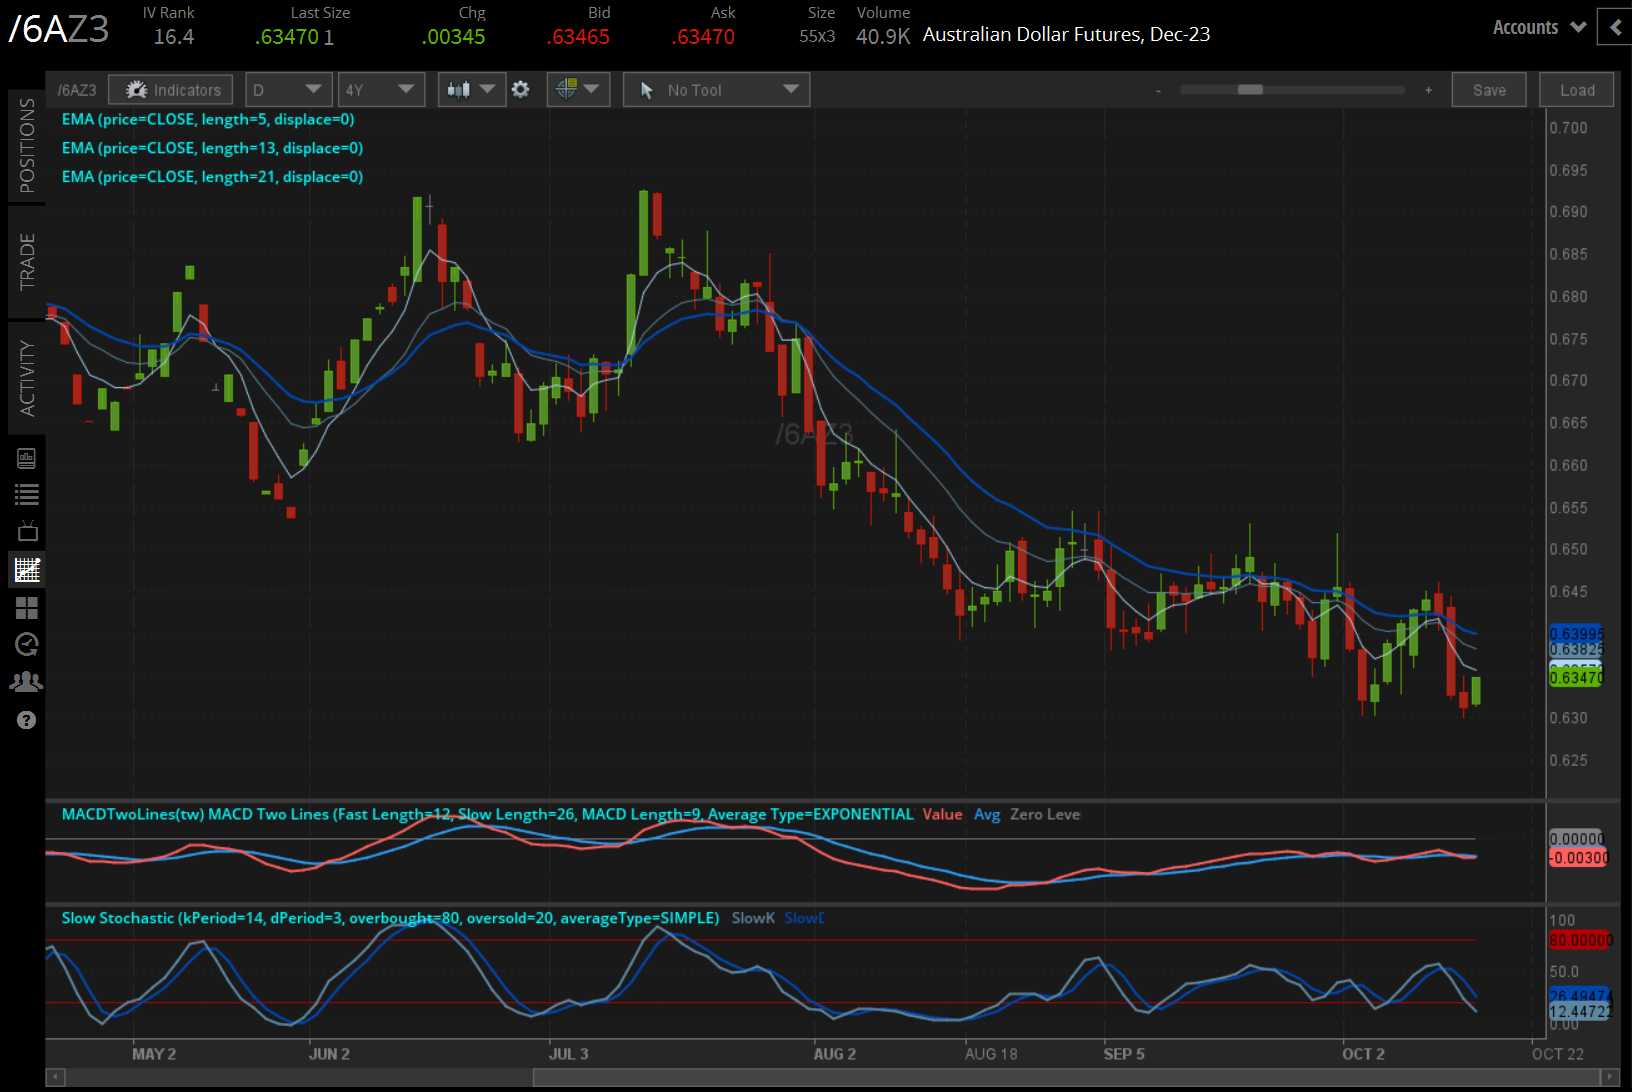Select the Charts grid icon in sidebar
Viewport: 1632px width, 1092px height.
27,570
